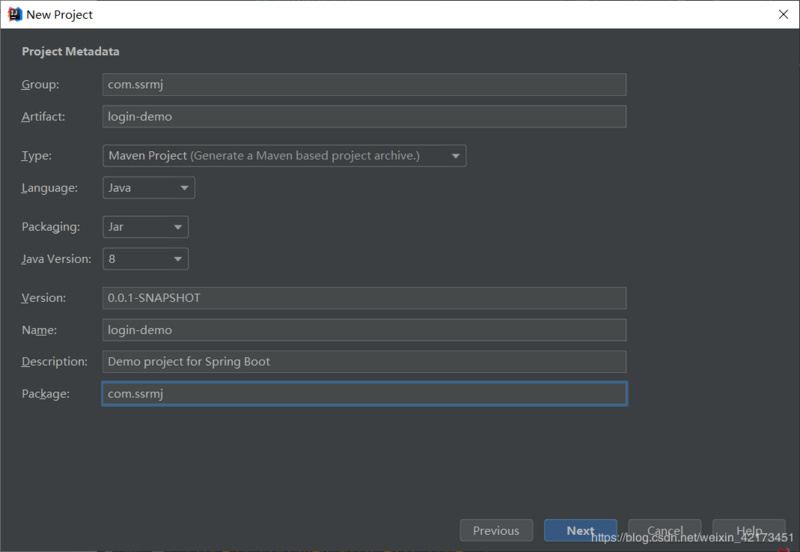
Task: Open the Packaging dropdown set to Jar
Action: click(145, 227)
